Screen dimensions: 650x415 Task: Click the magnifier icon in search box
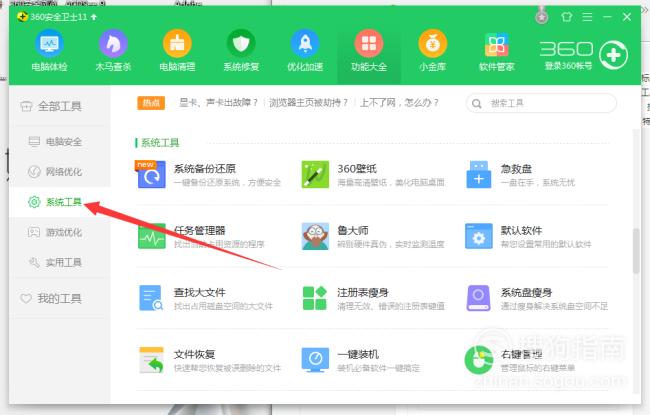tap(477, 104)
